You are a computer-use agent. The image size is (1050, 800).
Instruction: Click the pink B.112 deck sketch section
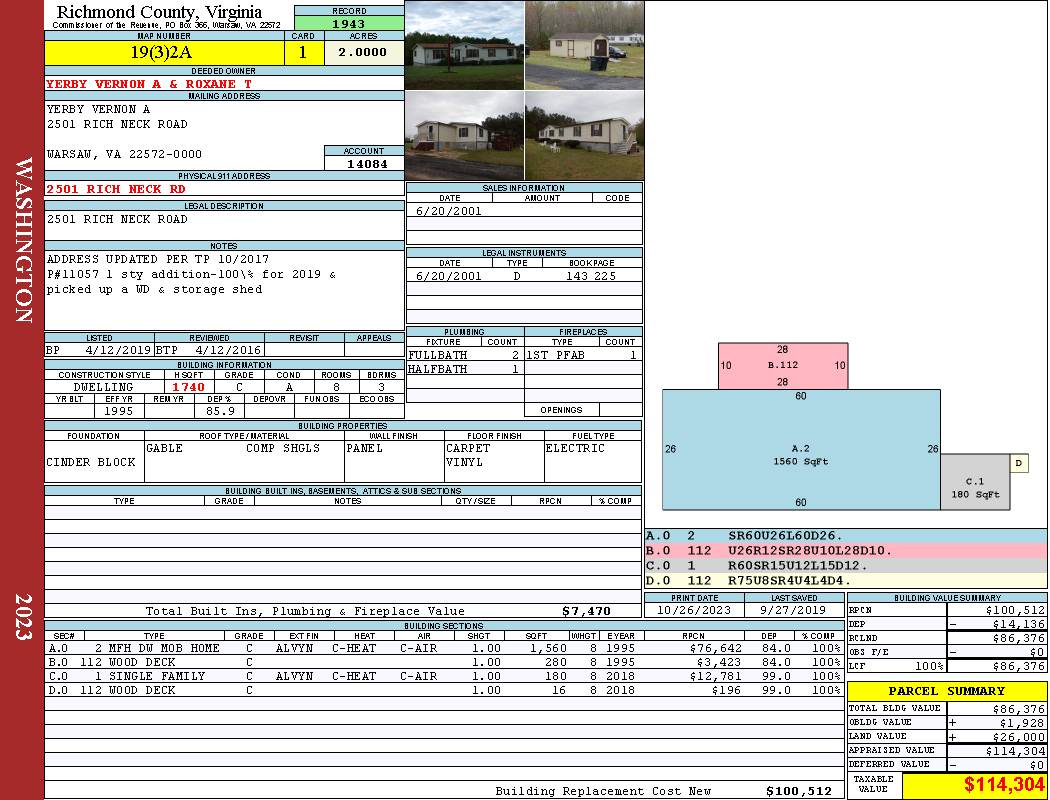783,366
